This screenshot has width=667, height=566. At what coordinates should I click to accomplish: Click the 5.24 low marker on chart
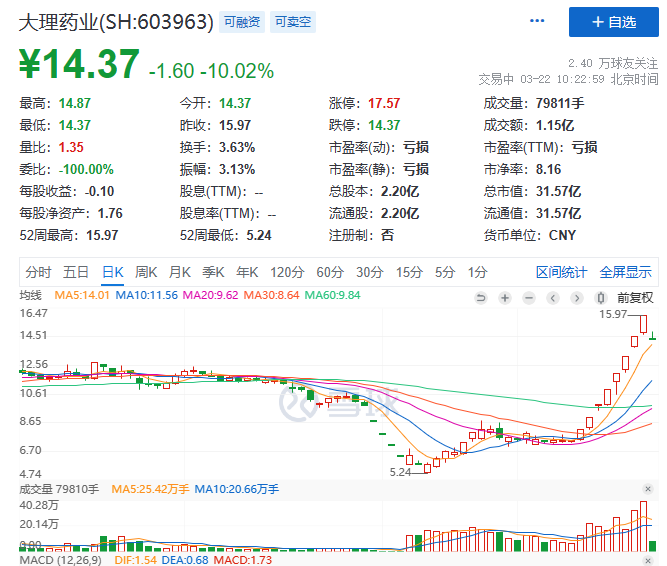pos(400,472)
